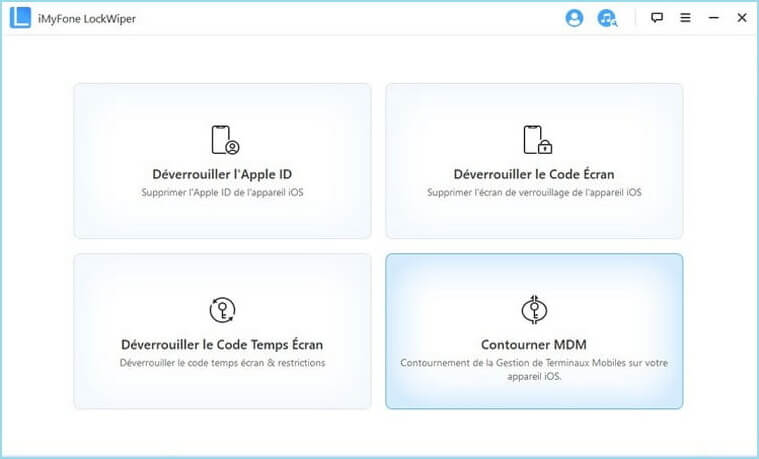Open the feedback speech bubble icon
Screen dimensions: 759x459
(x=657, y=18)
